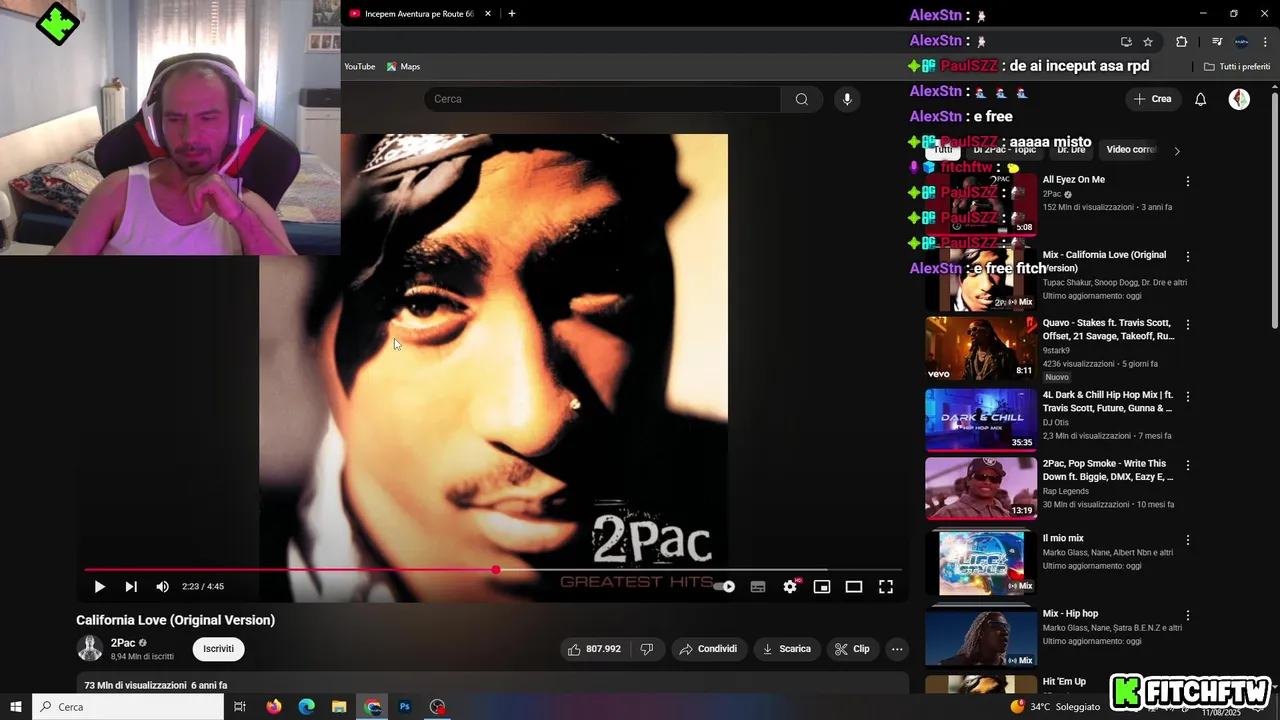This screenshot has width=1280, height=720.
Task: Show more filter chips with arrow
Action: pos(1177,151)
